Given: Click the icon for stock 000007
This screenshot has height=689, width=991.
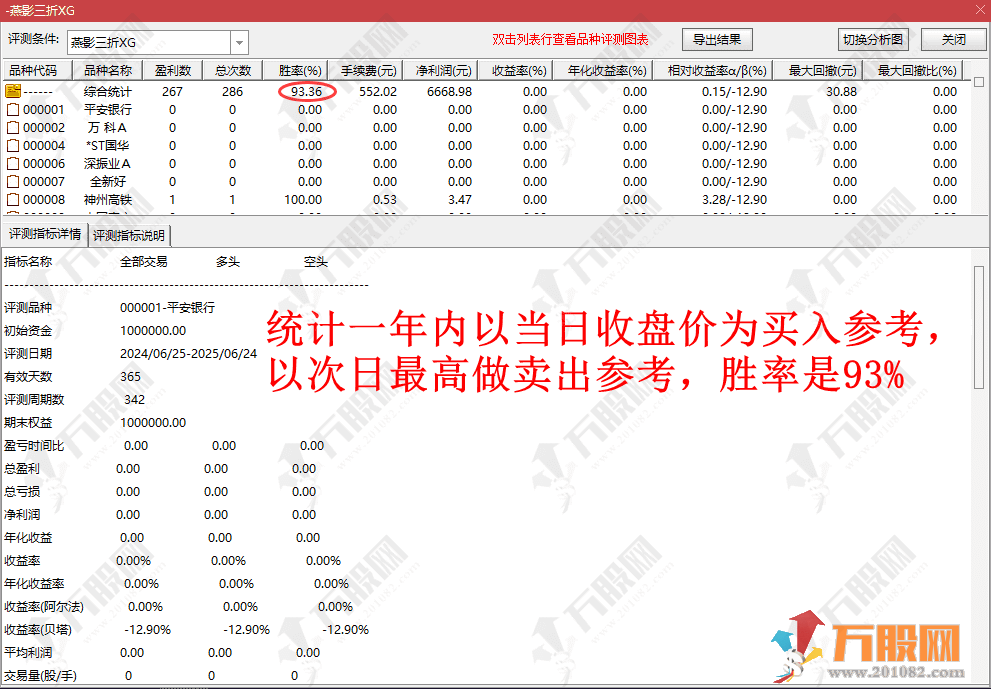Looking at the screenshot, I should point(13,181).
